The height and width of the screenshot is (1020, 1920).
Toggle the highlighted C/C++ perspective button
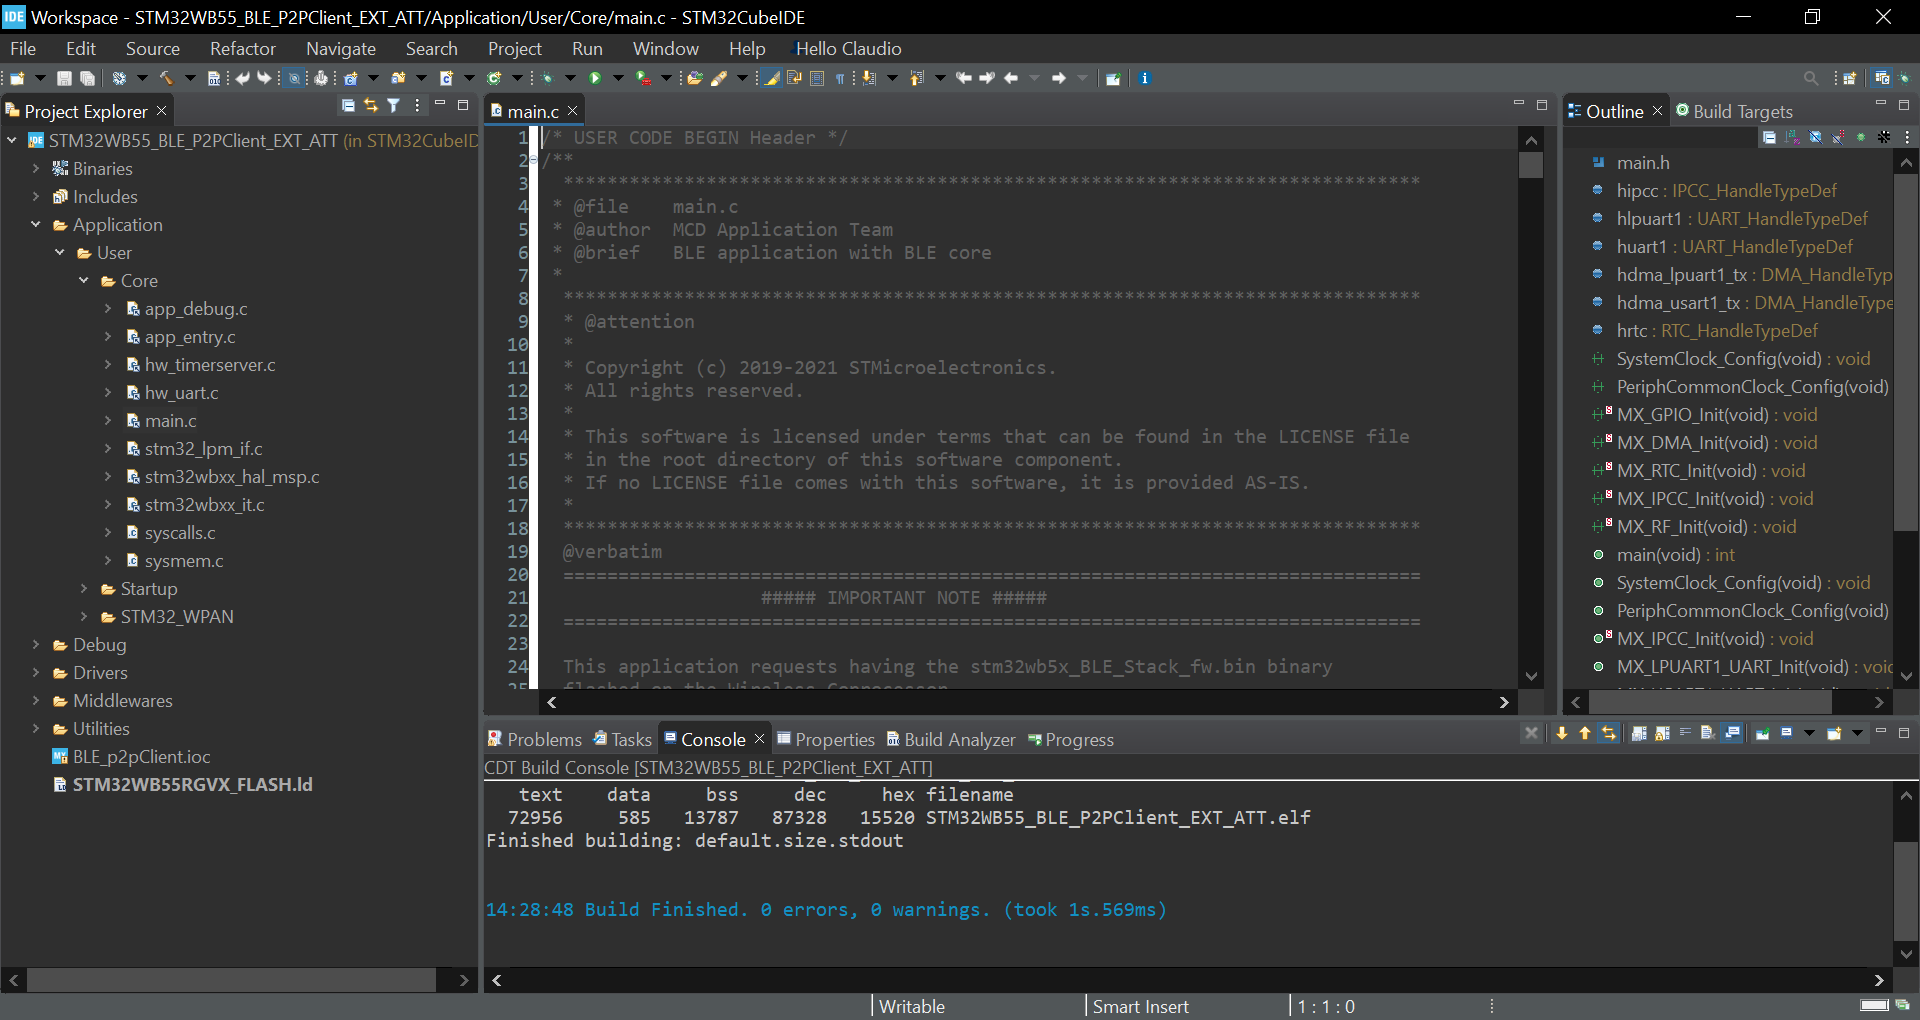click(x=1882, y=78)
